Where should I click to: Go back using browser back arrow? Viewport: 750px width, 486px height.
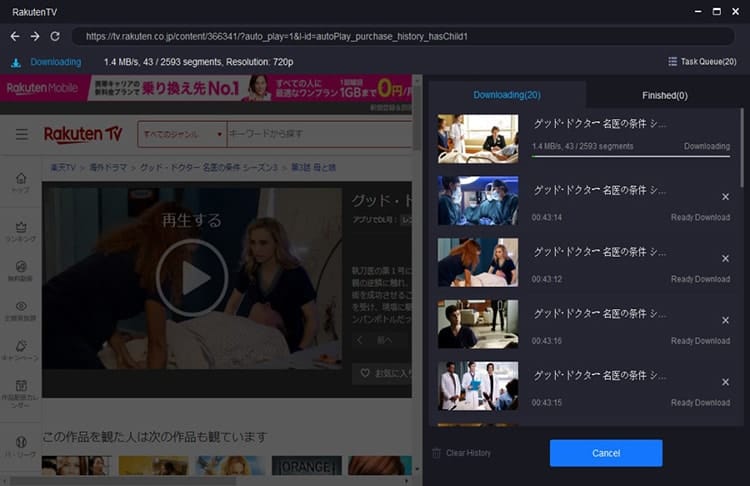15,36
